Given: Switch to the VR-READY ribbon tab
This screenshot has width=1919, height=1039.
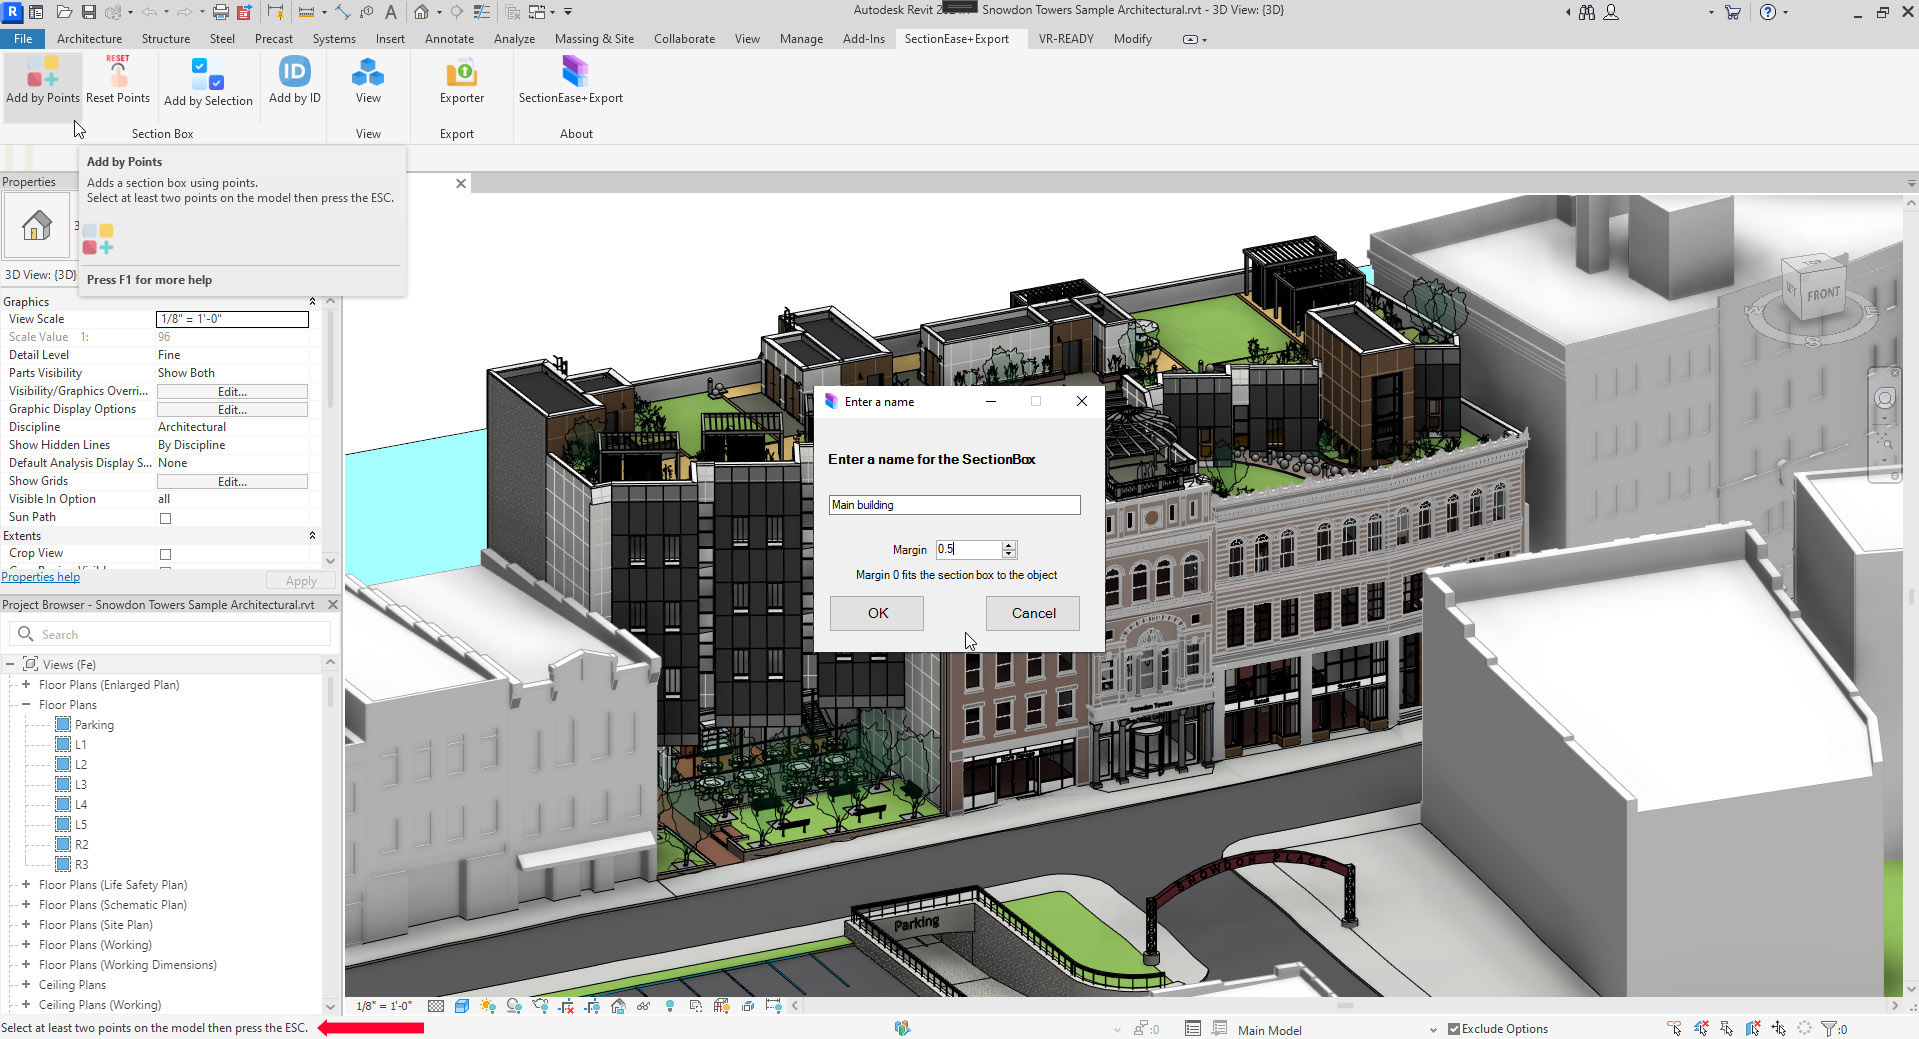Looking at the screenshot, I should 1065,39.
